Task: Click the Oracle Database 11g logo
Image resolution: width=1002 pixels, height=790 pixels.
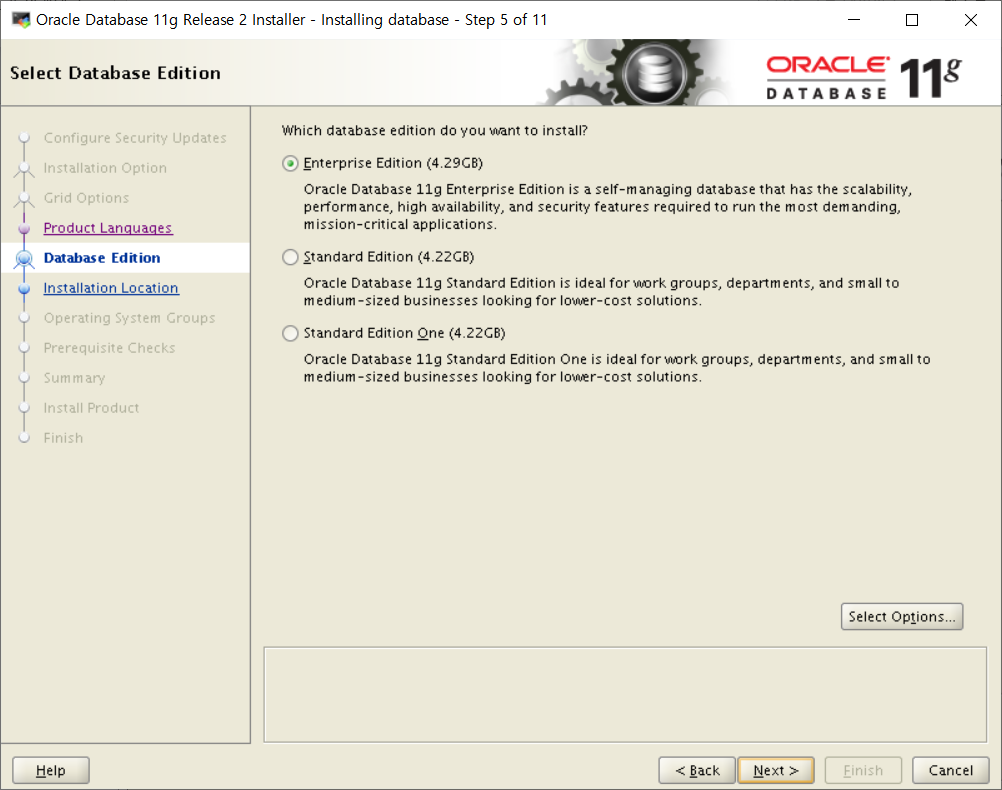Action: [863, 78]
